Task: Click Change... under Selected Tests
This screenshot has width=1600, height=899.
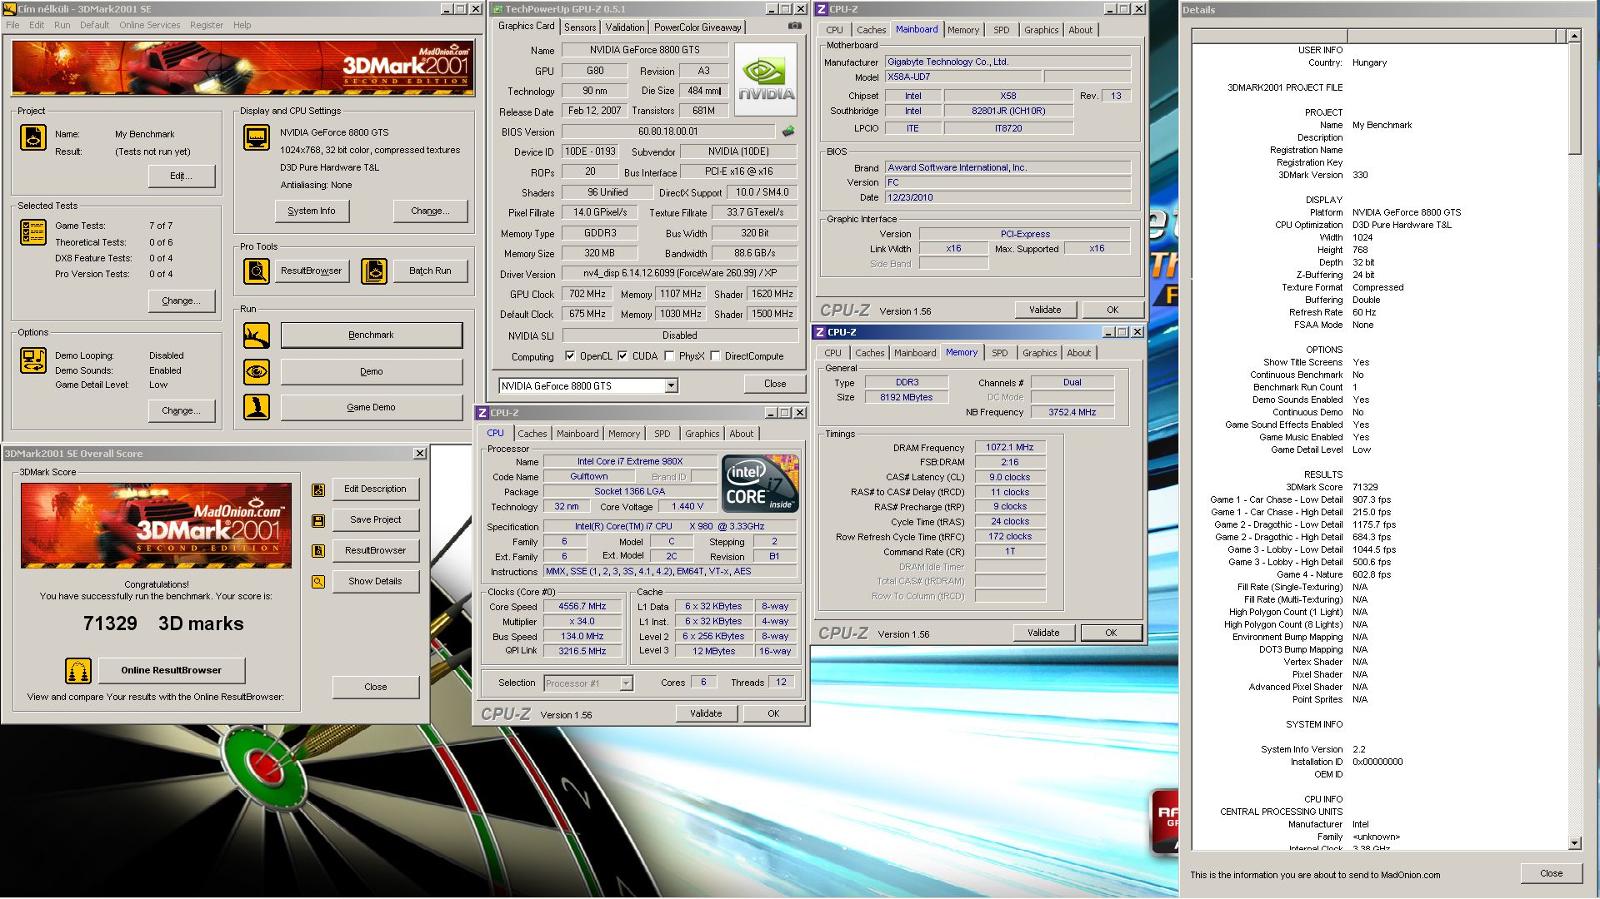Action: pos(180,301)
